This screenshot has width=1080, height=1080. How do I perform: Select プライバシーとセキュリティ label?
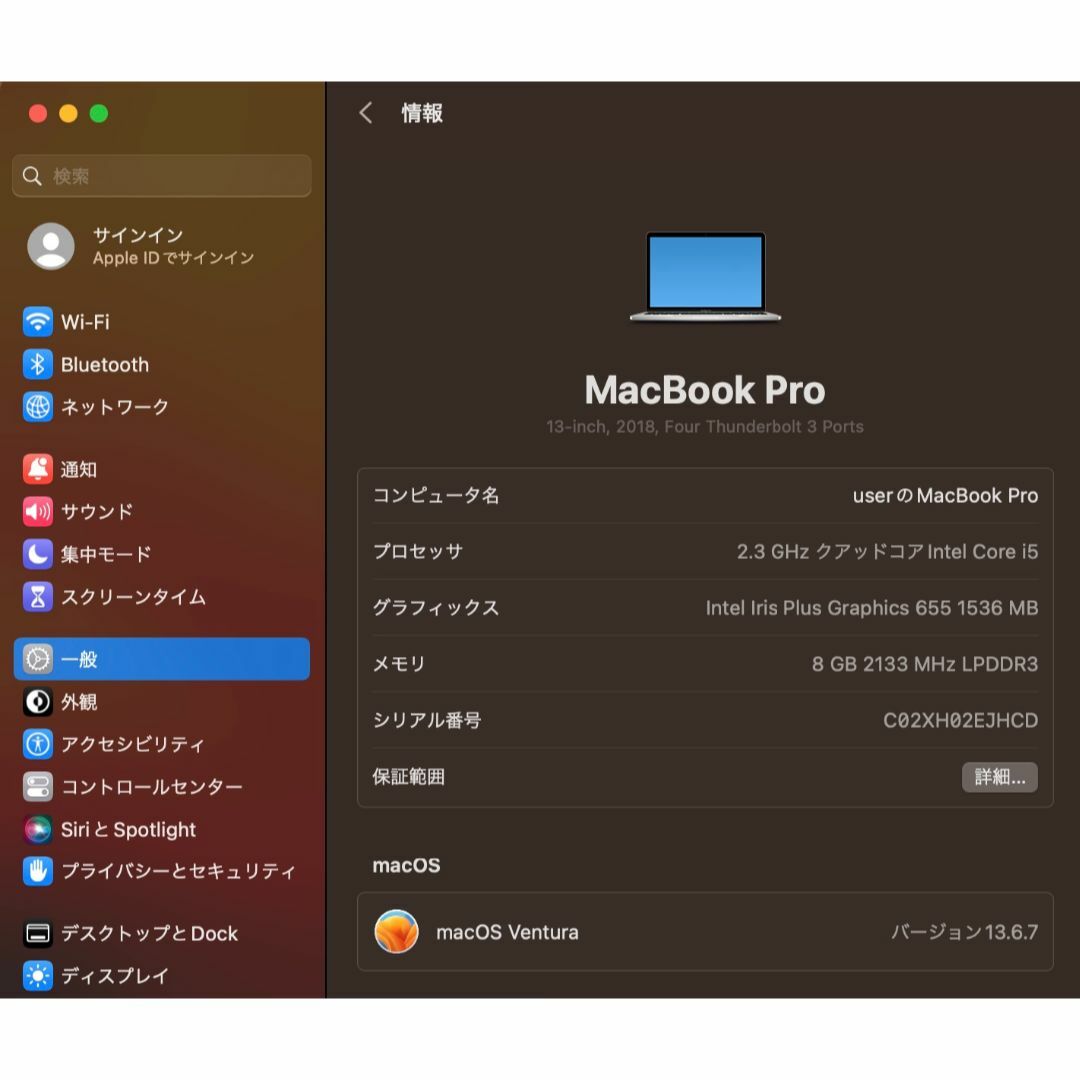click(x=178, y=871)
